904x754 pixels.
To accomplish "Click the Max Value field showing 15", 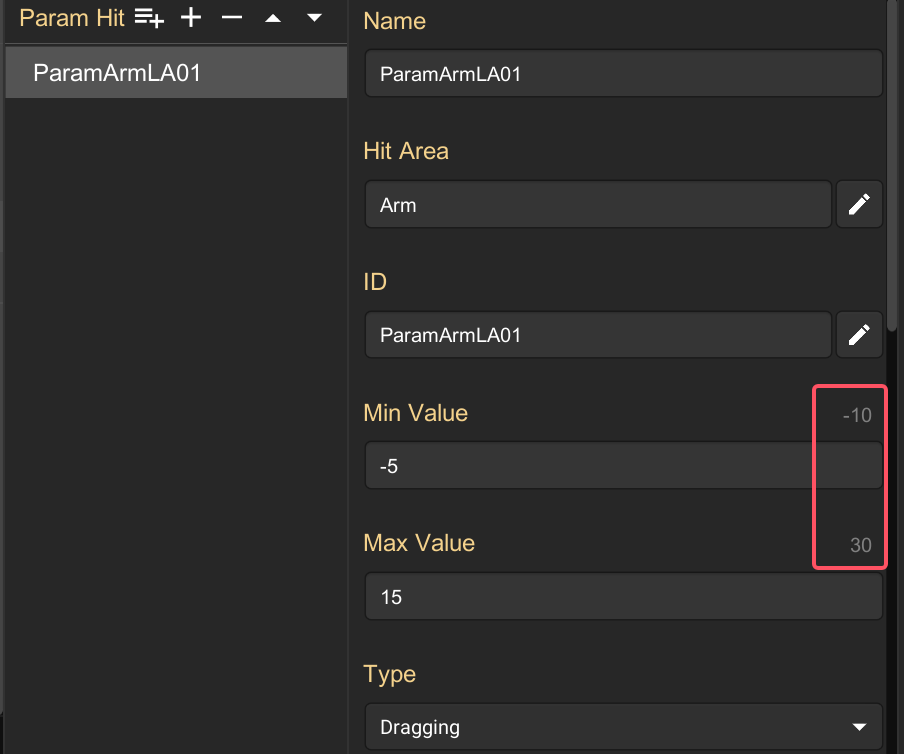I will click(x=624, y=596).
